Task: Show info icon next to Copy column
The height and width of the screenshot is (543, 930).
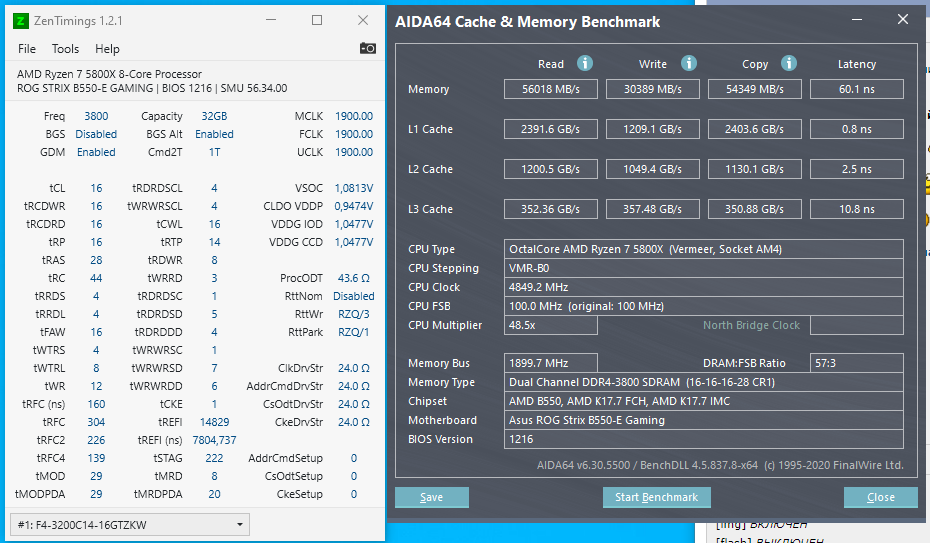Action: [x=789, y=63]
